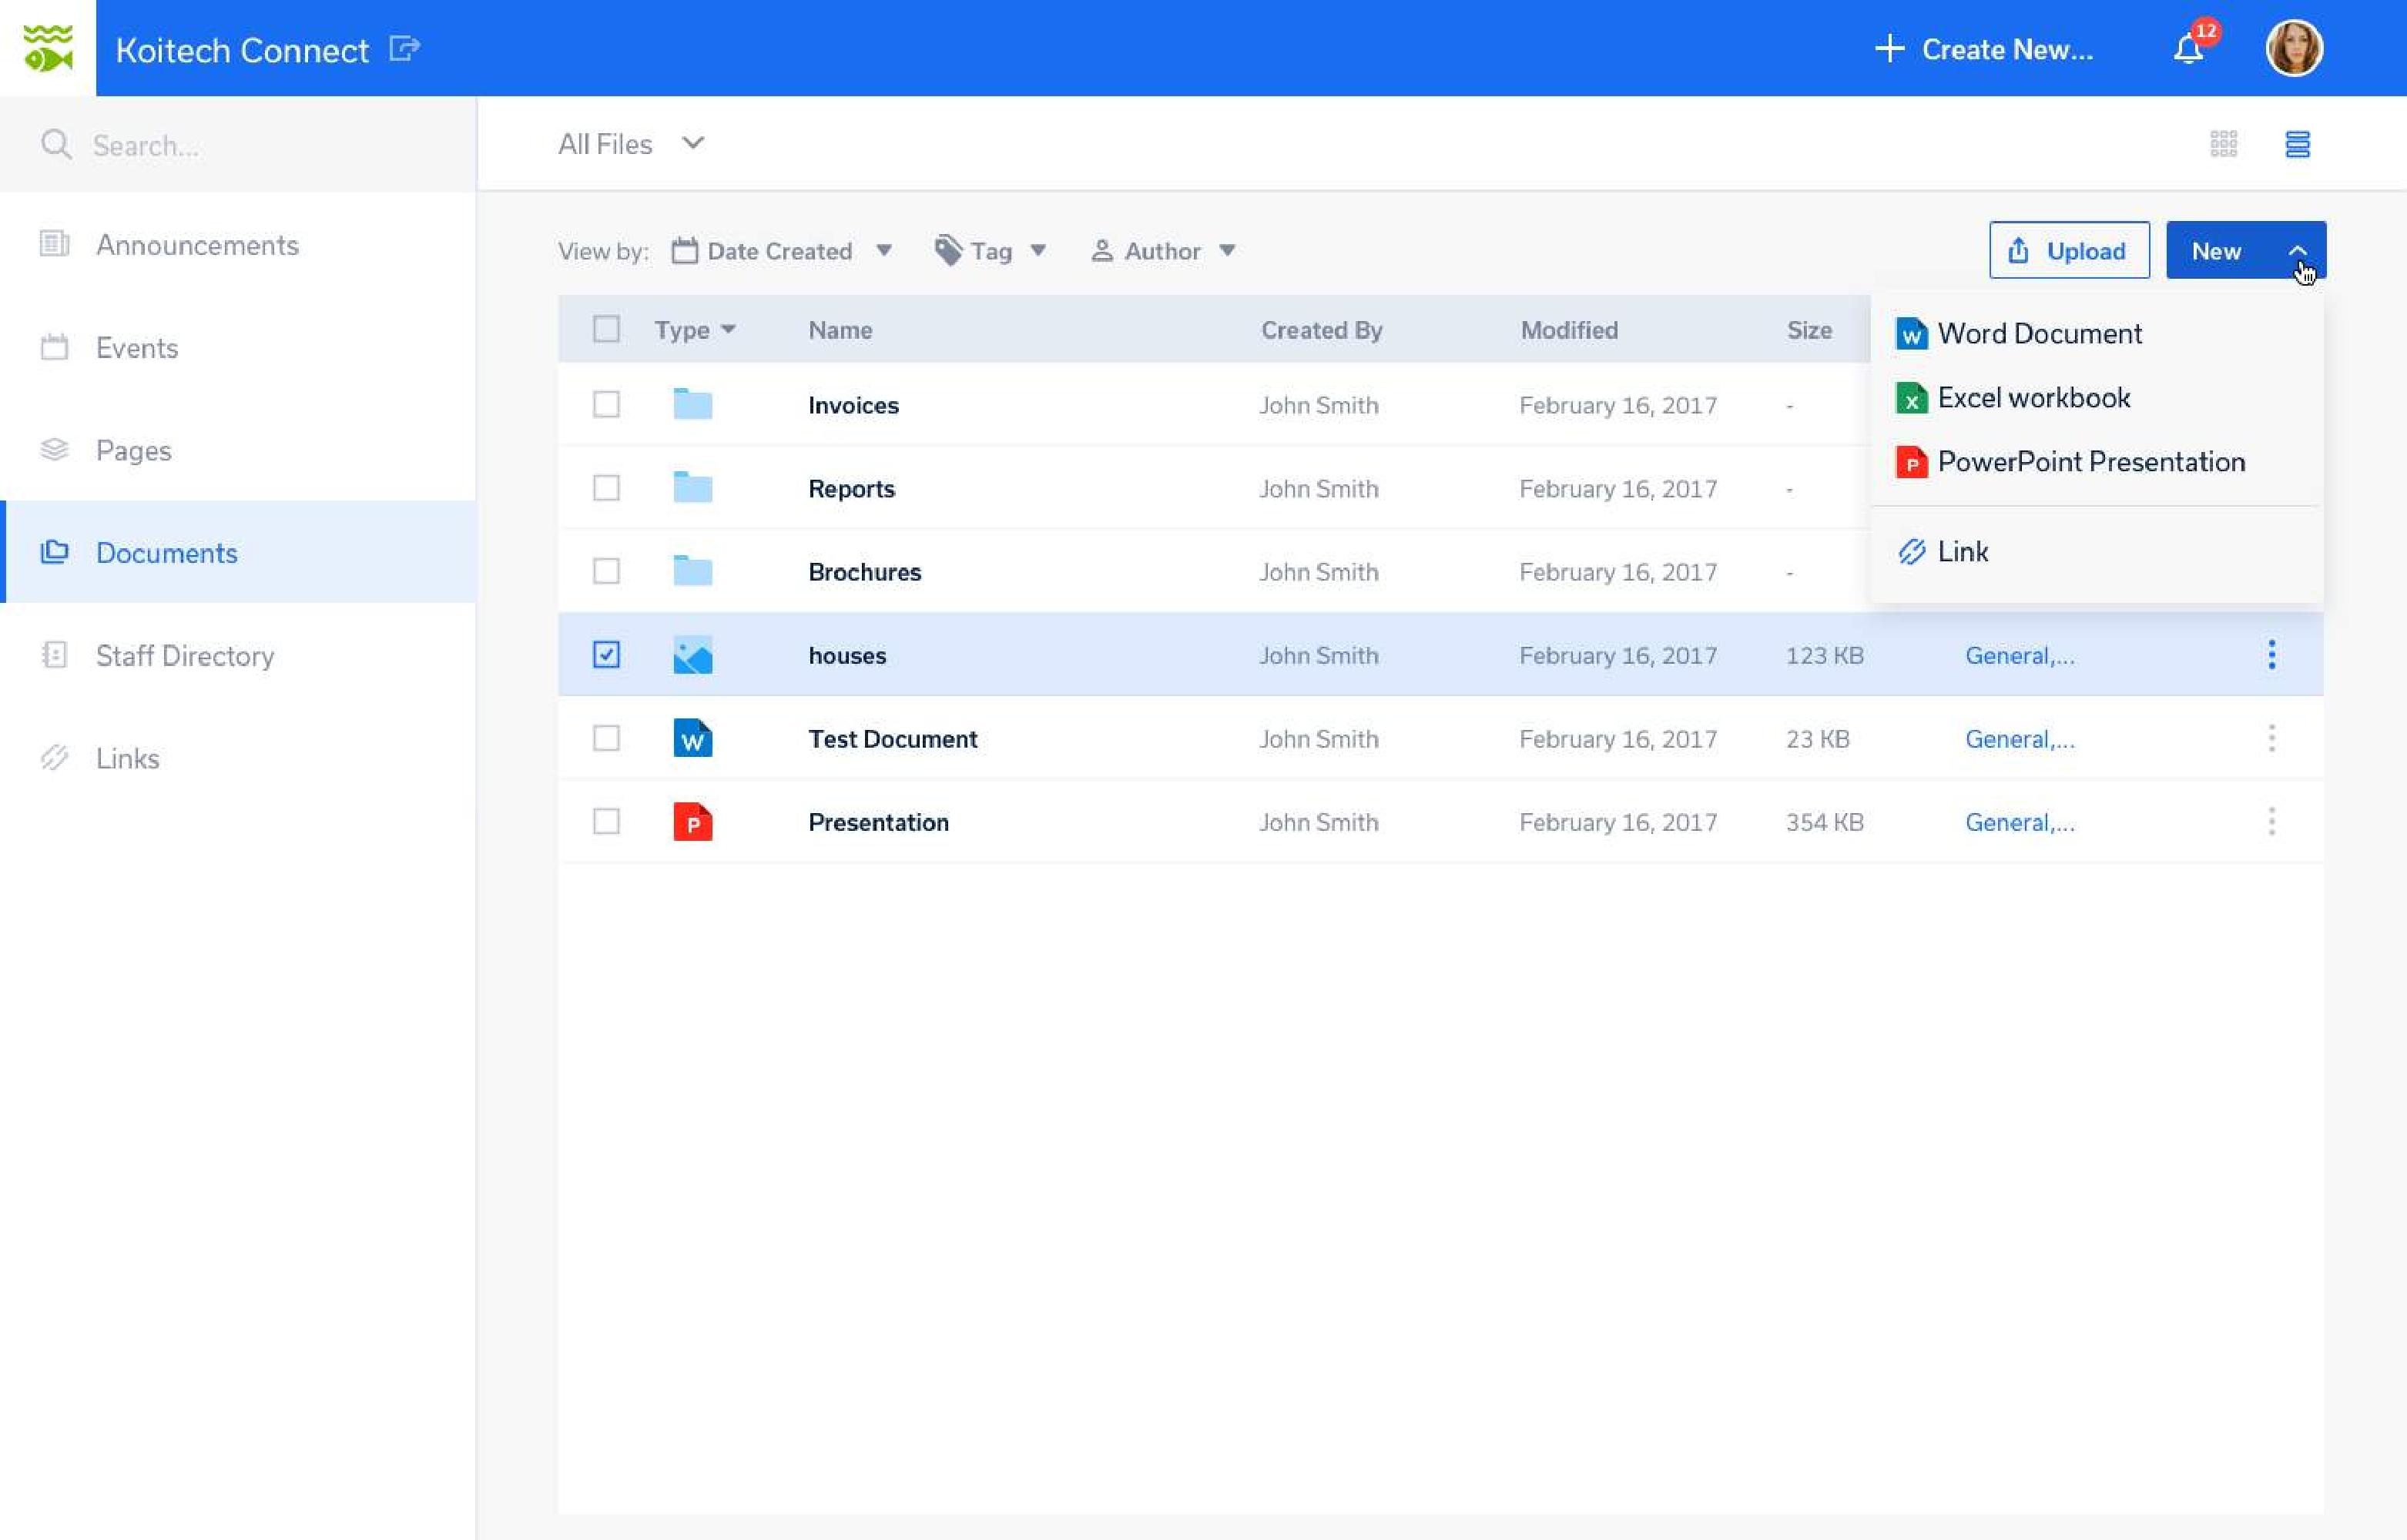Switch to list view layout icon

pos(2297,144)
